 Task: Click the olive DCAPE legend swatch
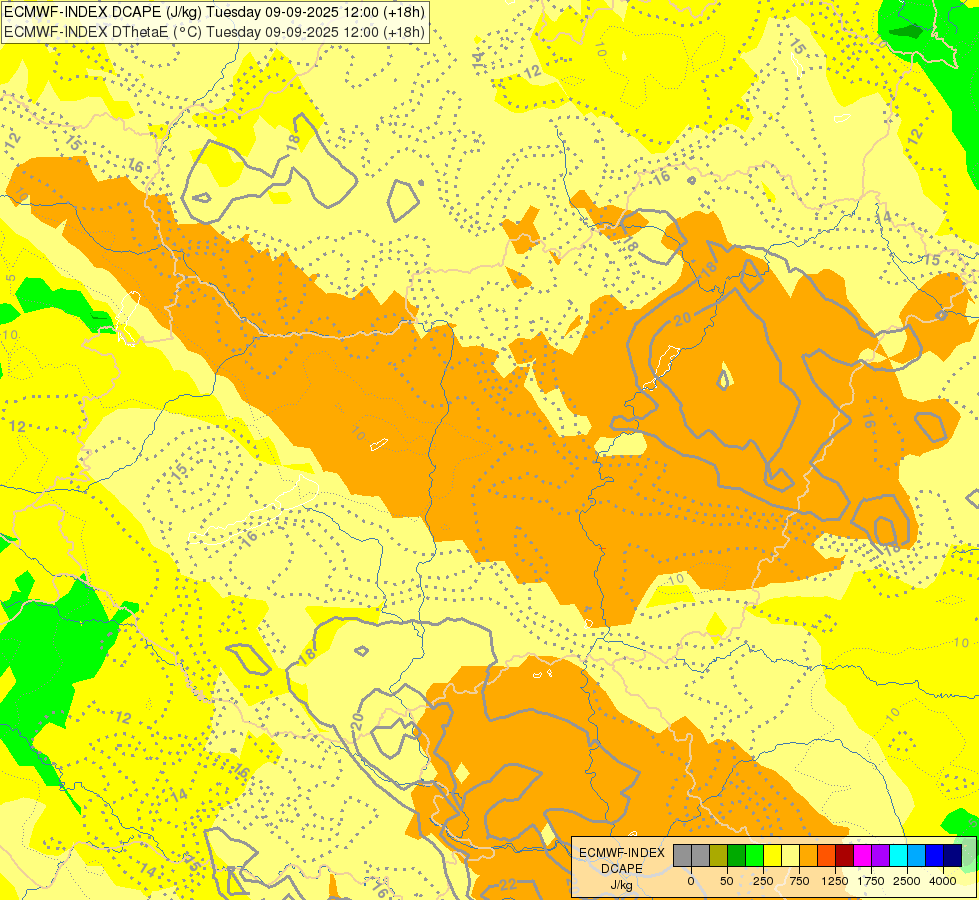coord(718,855)
